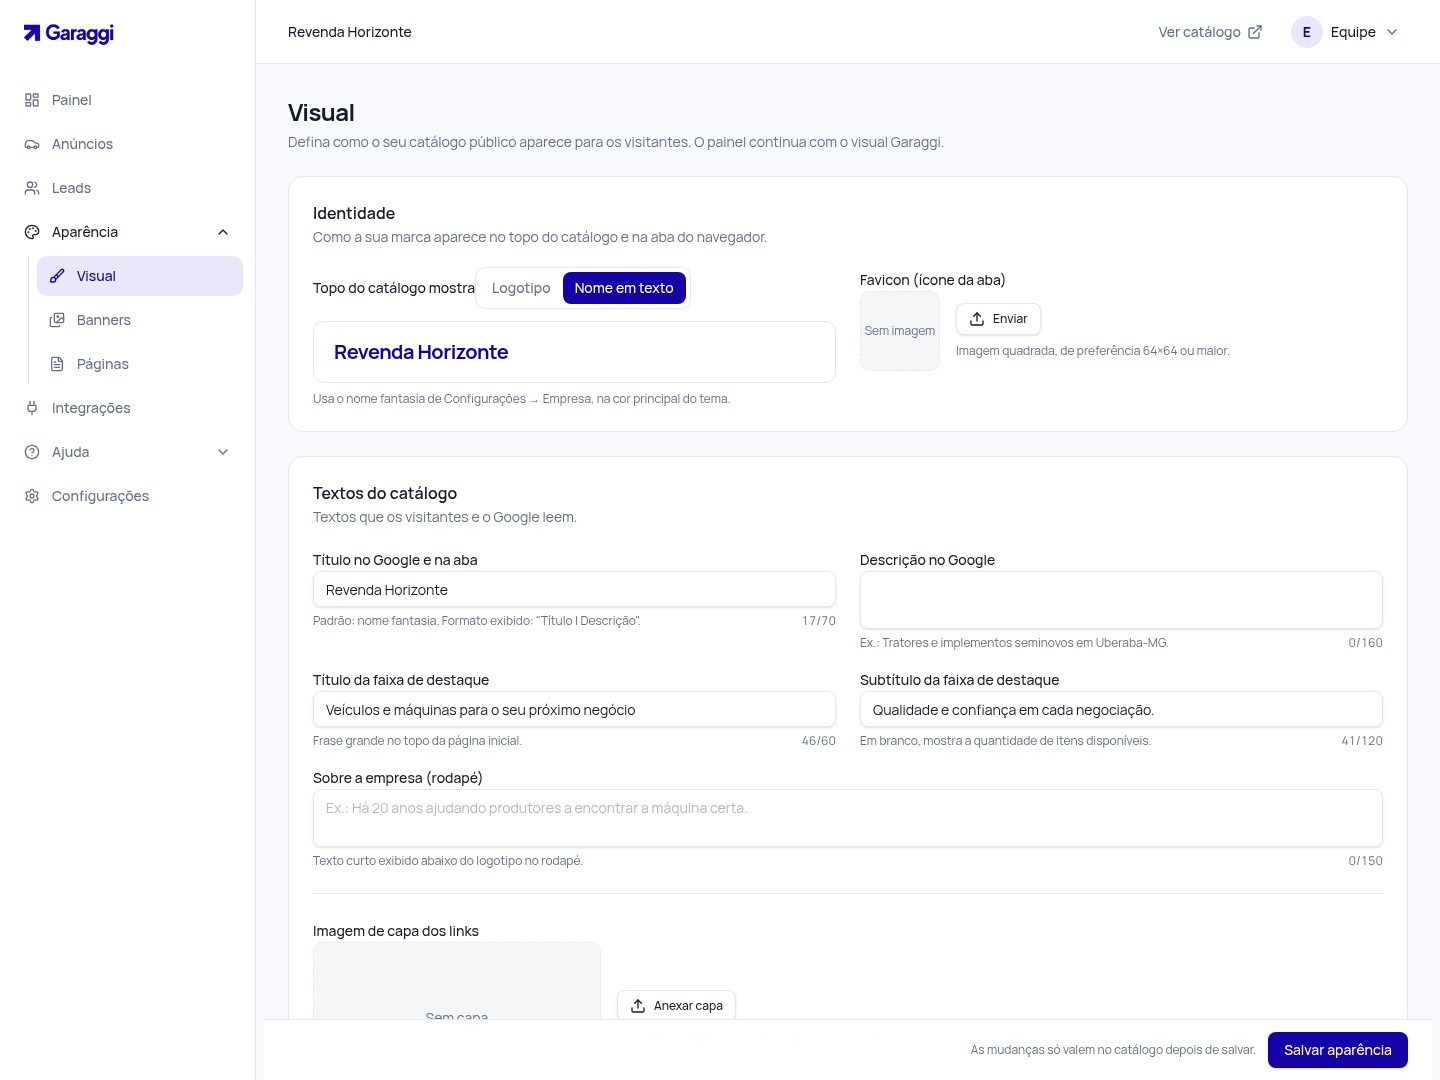Screen dimensions: 1440x1080
Task: Click the people icon beside Leads
Action: [x=32, y=188]
